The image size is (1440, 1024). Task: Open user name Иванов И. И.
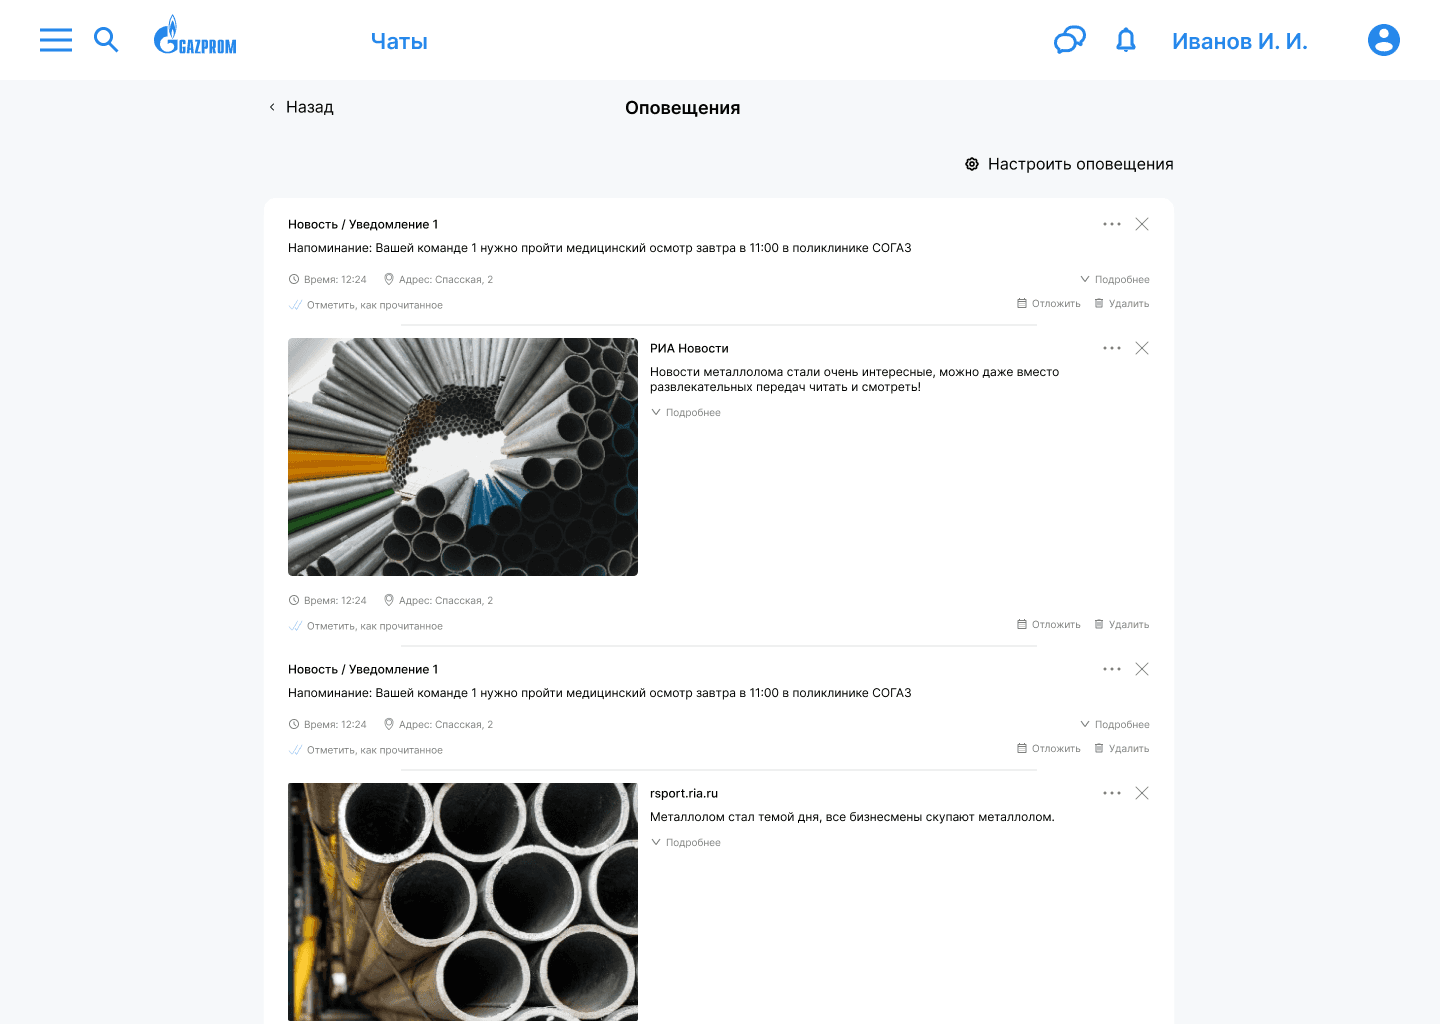point(1240,41)
